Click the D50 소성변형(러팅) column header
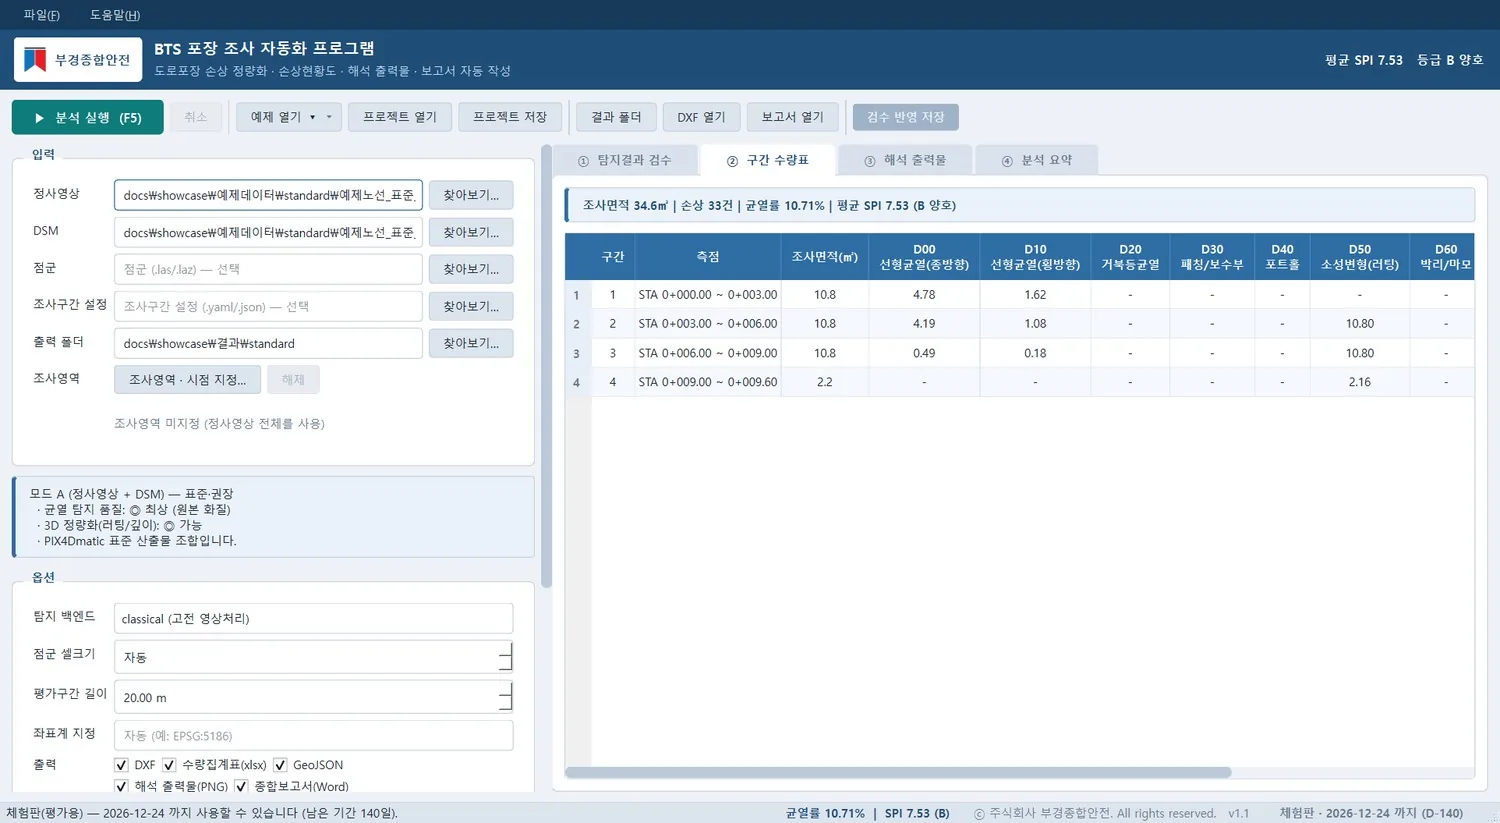 point(1360,257)
